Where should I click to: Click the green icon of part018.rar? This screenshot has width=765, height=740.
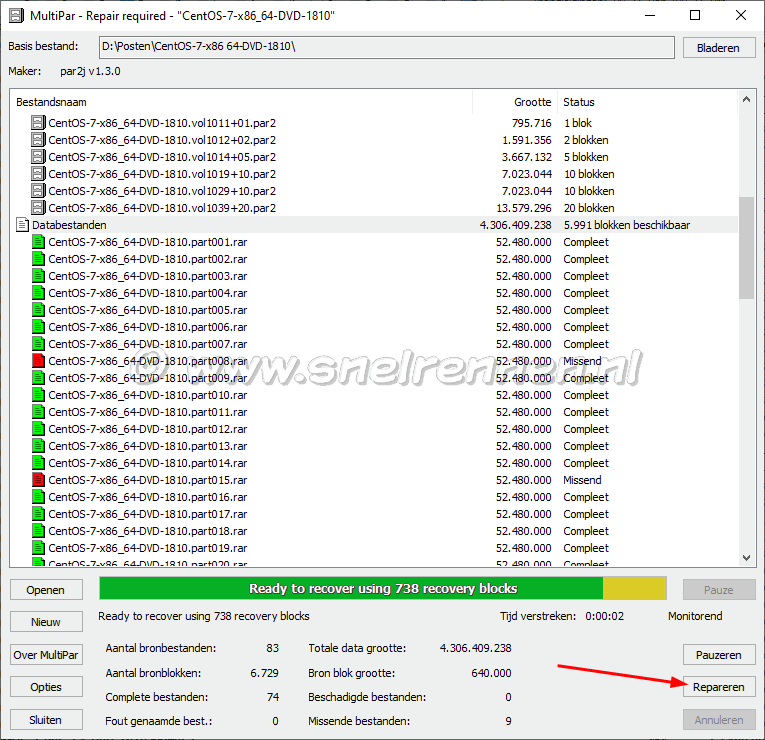click(39, 531)
